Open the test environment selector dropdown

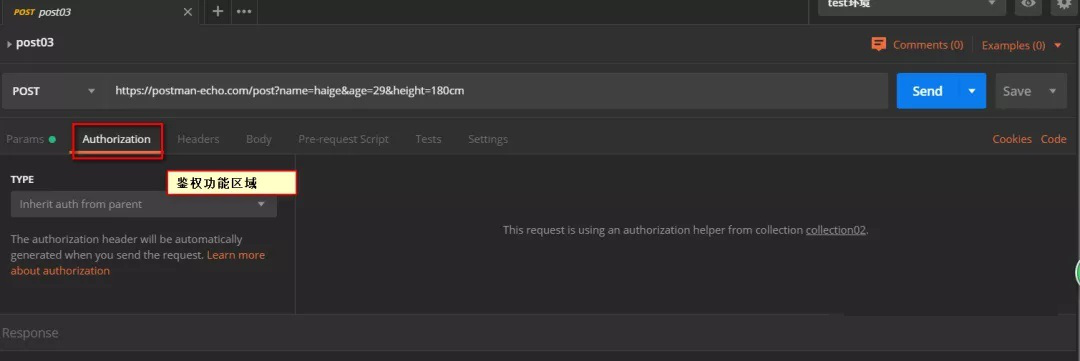[911, 4]
